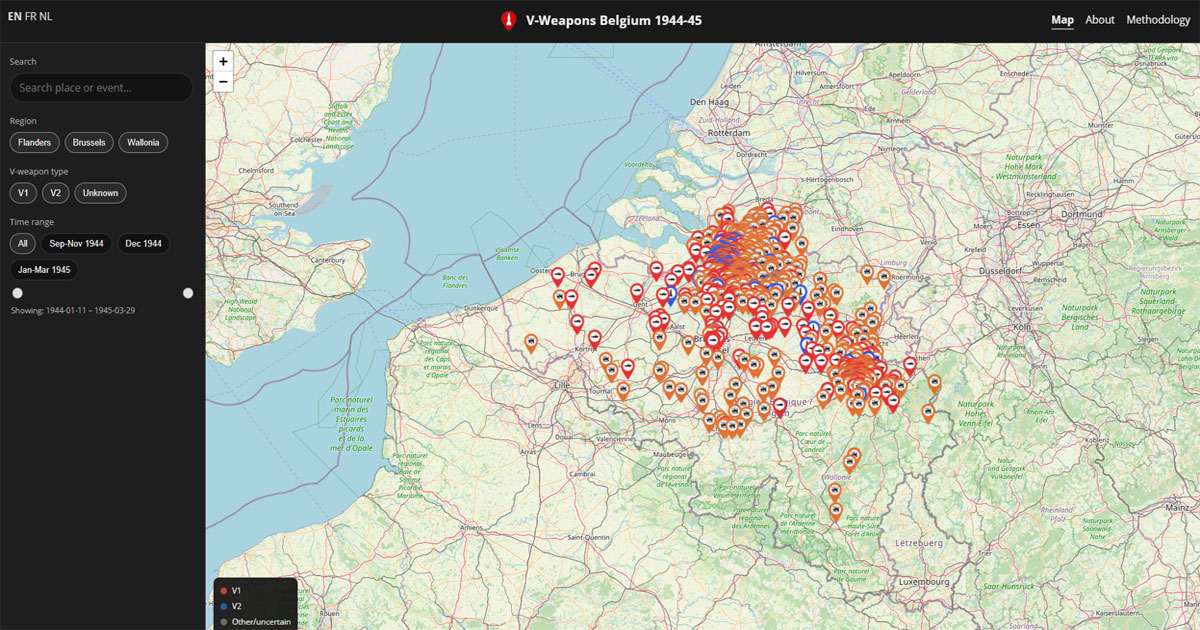Viewport: 1200px width, 630px height.
Task: Toggle the Flanders region filter
Action: point(34,142)
